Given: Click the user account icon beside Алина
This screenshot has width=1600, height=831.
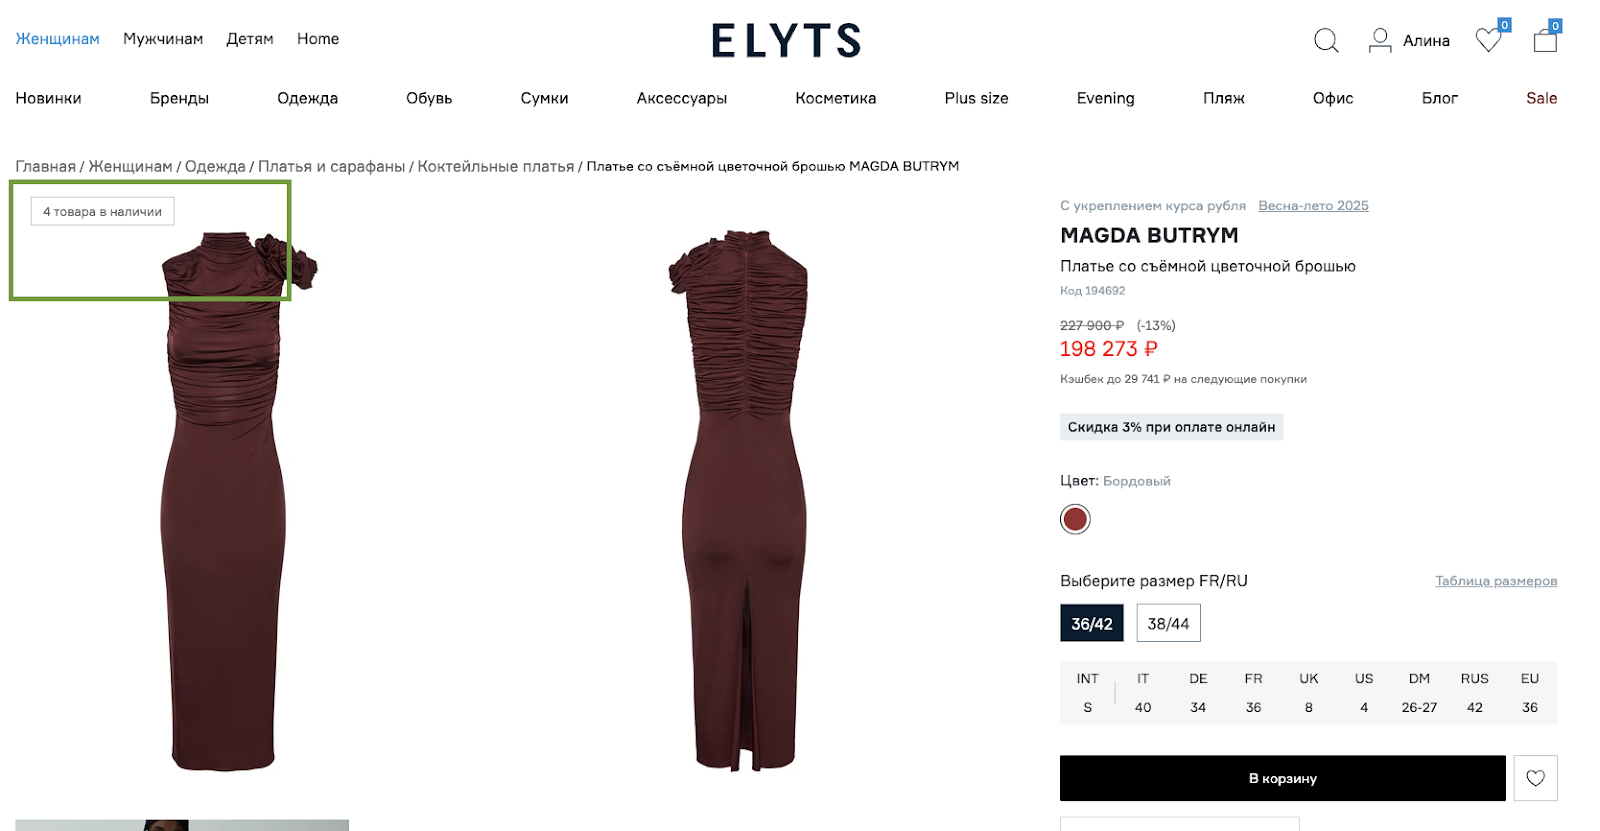Looking at the screenshot, I should [x=1380, y=40].
